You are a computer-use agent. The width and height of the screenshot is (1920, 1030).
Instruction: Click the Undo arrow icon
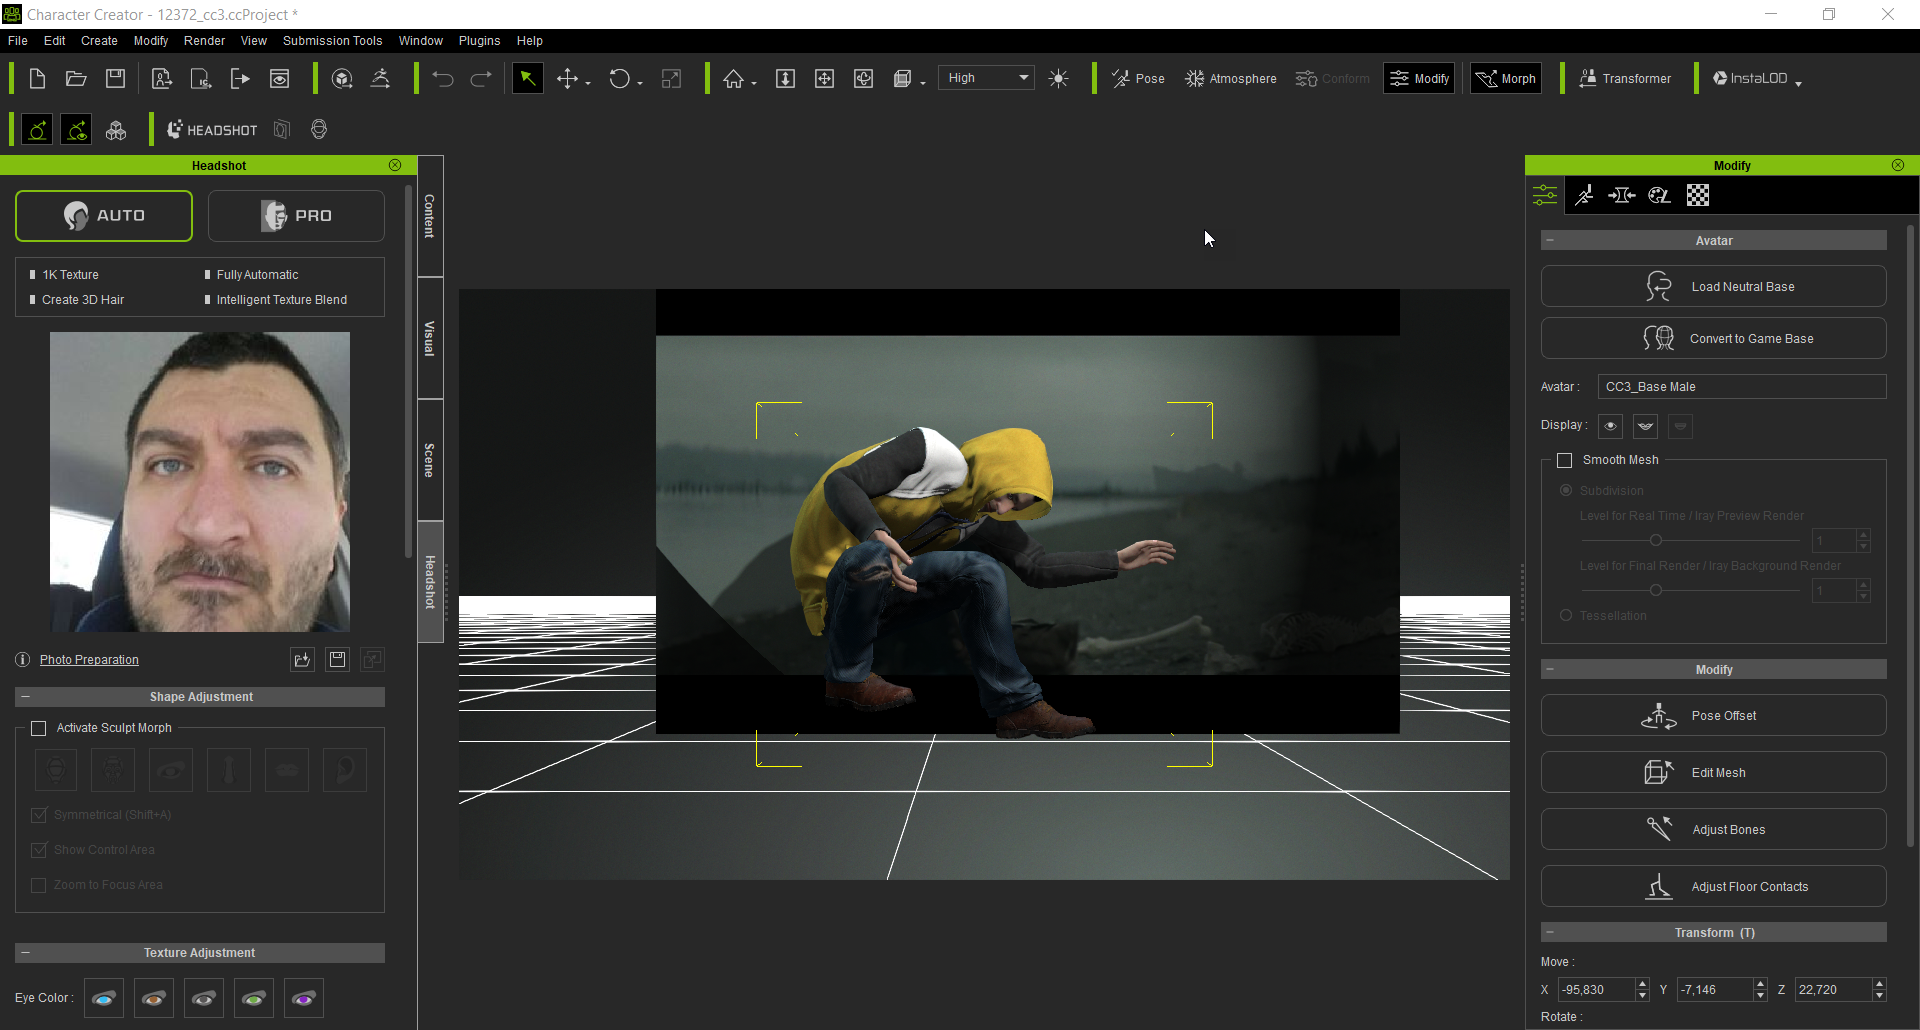click(443, 79)
